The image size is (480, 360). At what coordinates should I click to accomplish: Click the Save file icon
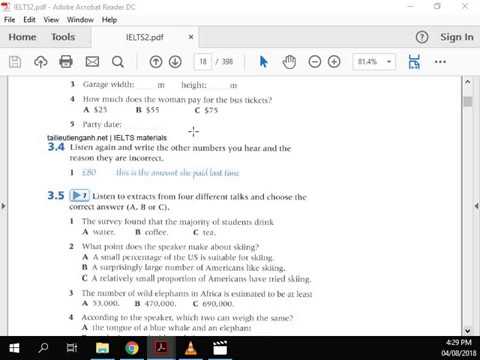pyautogui.click(x=15, y=62)
